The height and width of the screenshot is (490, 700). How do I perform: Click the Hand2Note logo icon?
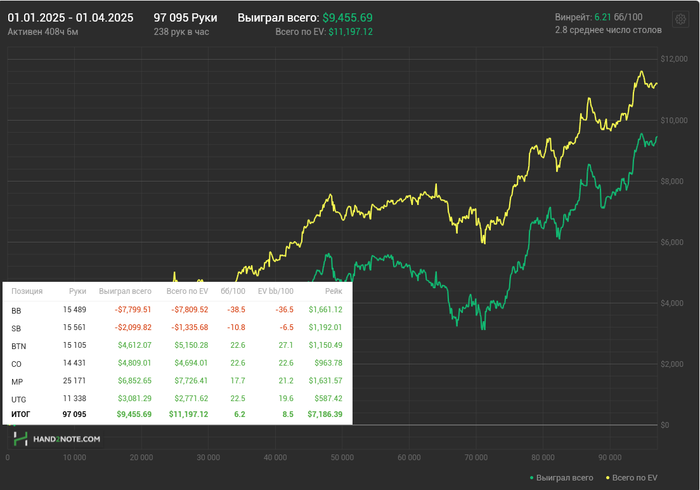coord(20,438)
